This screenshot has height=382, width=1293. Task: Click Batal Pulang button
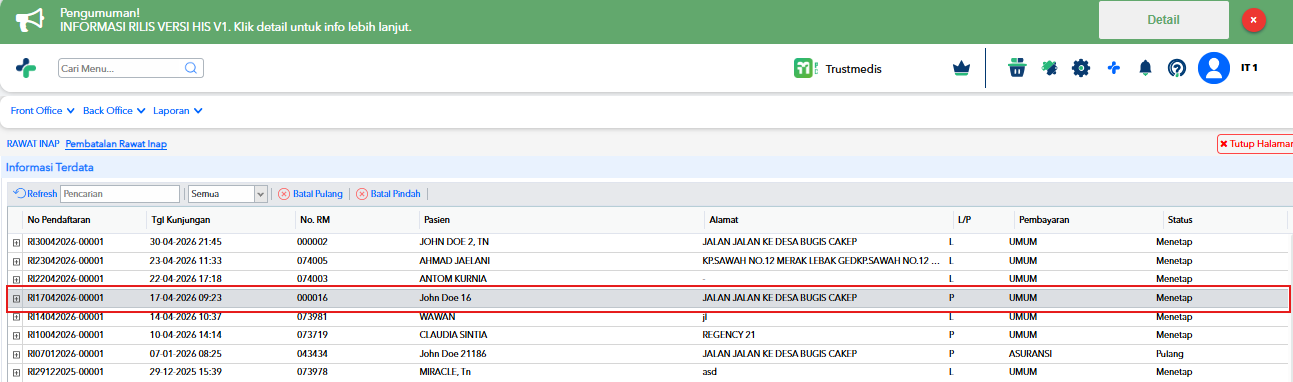pos(310,194)
